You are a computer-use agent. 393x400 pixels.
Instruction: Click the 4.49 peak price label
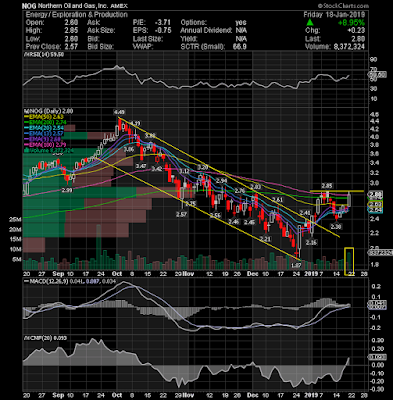point(119,112)
